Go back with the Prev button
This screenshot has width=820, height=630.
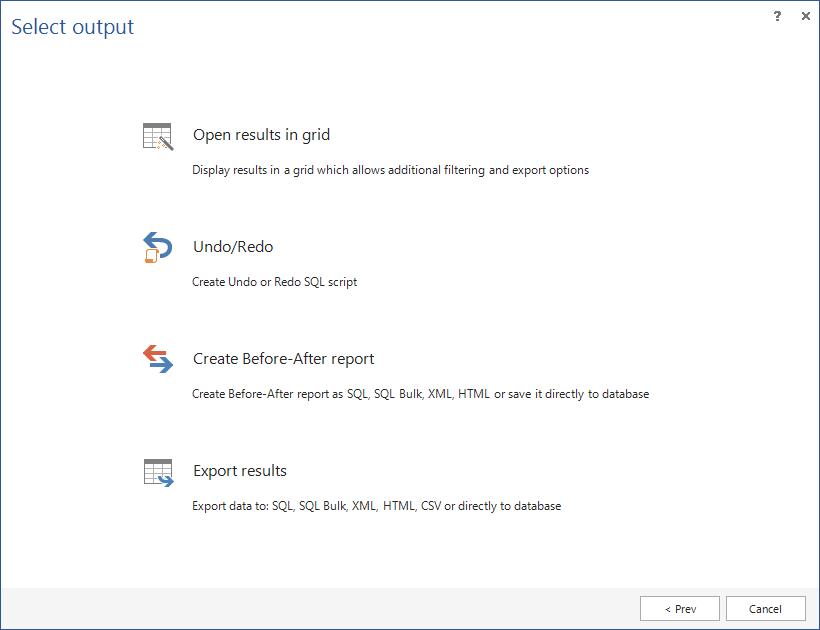pos(680,609)
